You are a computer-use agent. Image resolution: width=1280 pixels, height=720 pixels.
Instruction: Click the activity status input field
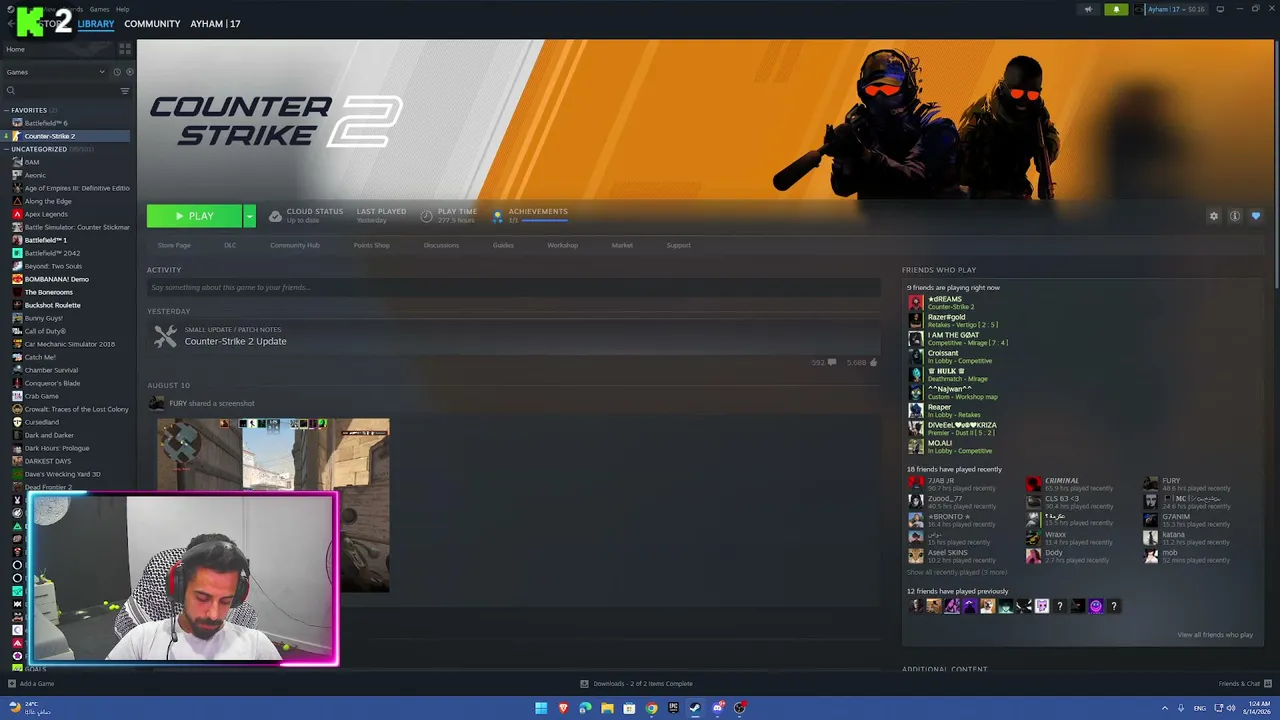(x=513, y=288)
